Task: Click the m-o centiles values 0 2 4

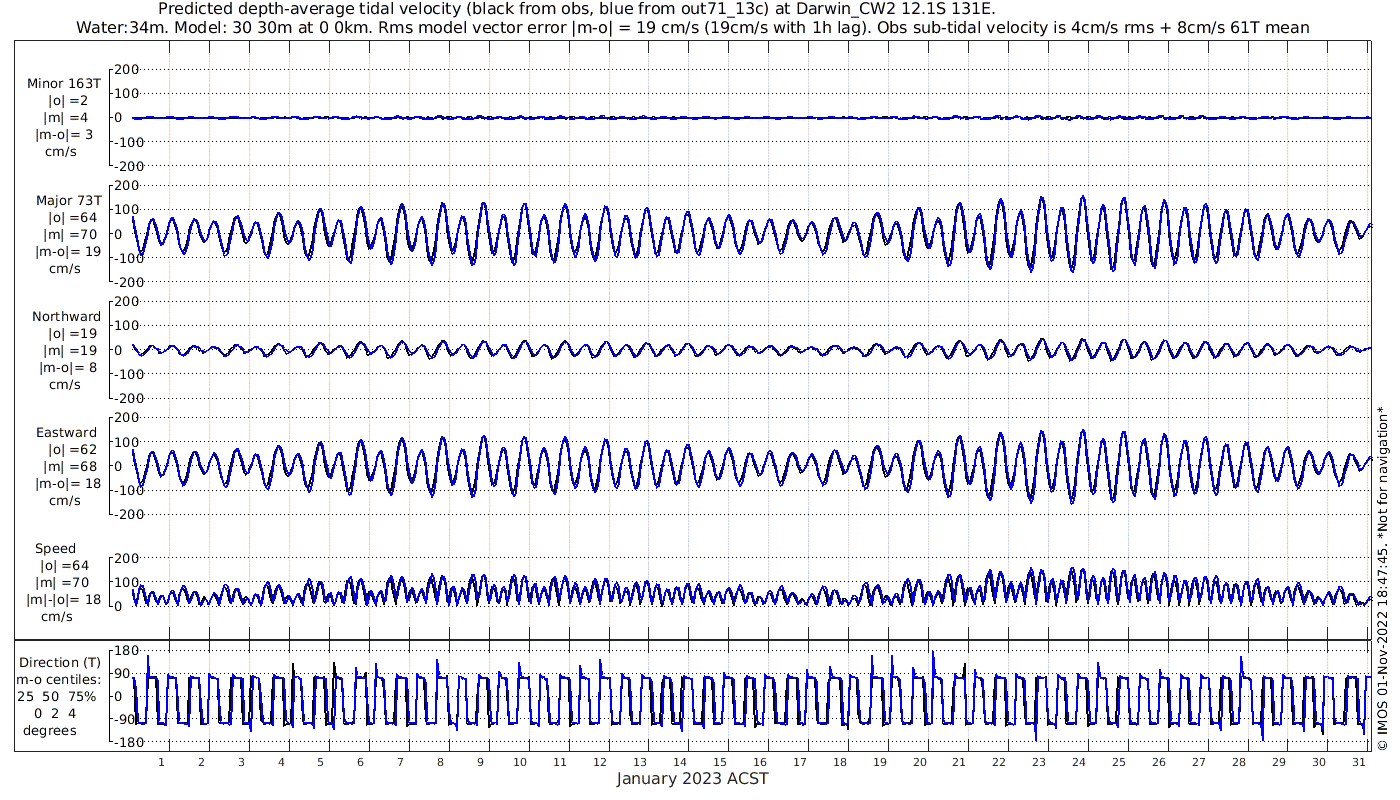Action: click(56, 713)
